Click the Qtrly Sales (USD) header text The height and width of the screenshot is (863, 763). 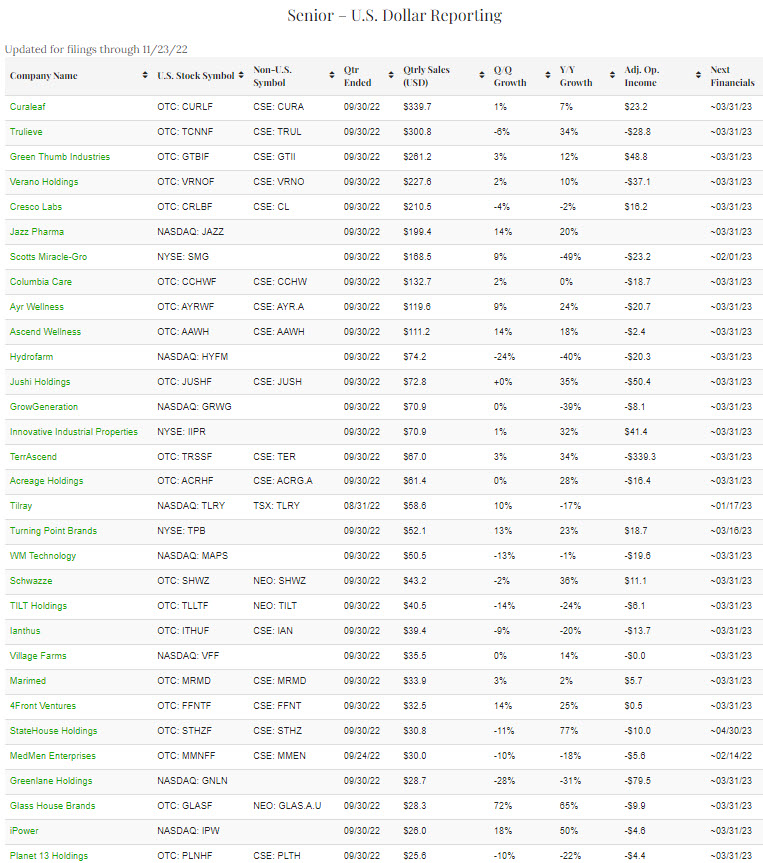[x=426, y=76]
